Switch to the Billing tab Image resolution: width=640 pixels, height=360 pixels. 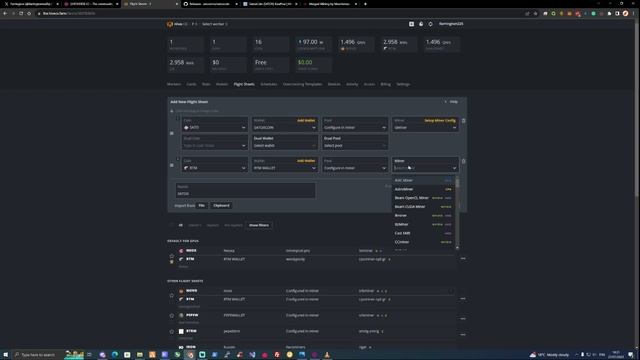click(x=385, y=84)
